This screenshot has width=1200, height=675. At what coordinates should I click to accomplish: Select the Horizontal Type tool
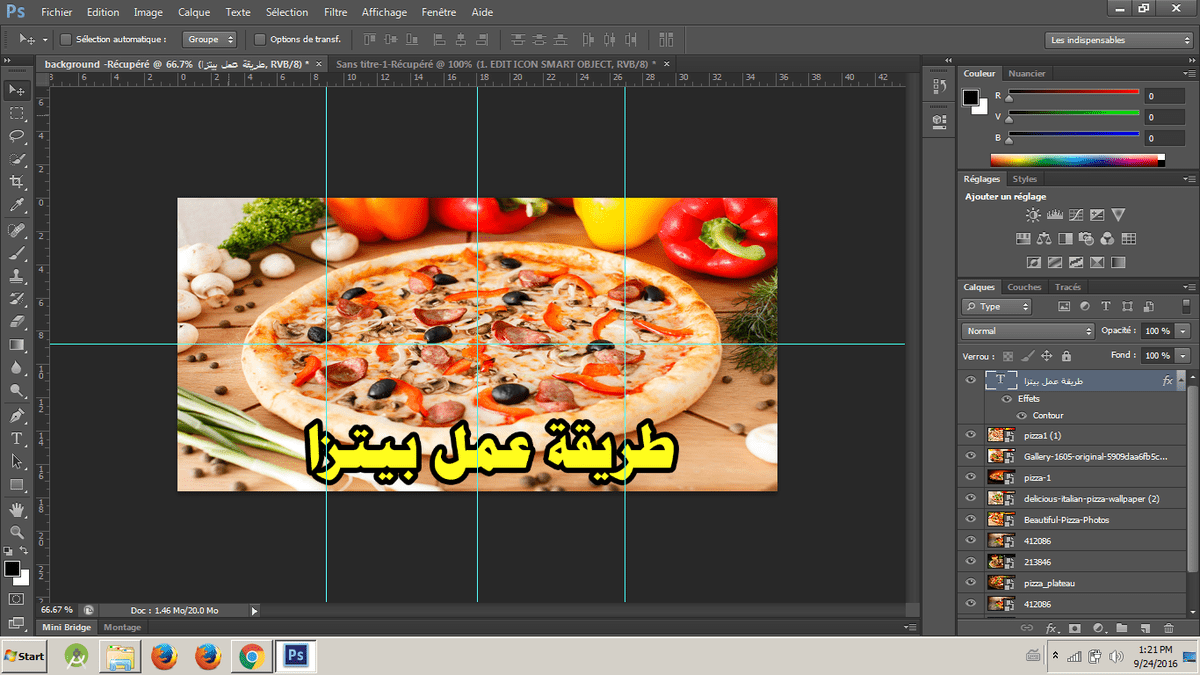[17, 439]
